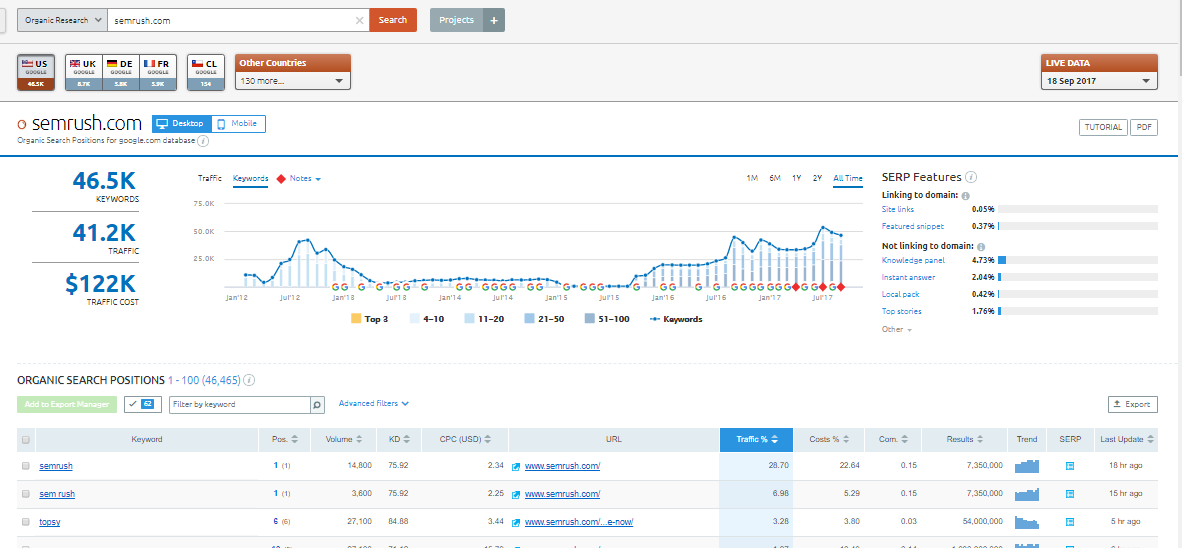Open external link icon for sem rush row URL
Viewport: 1182px width, 548px height.
point(516,494)
